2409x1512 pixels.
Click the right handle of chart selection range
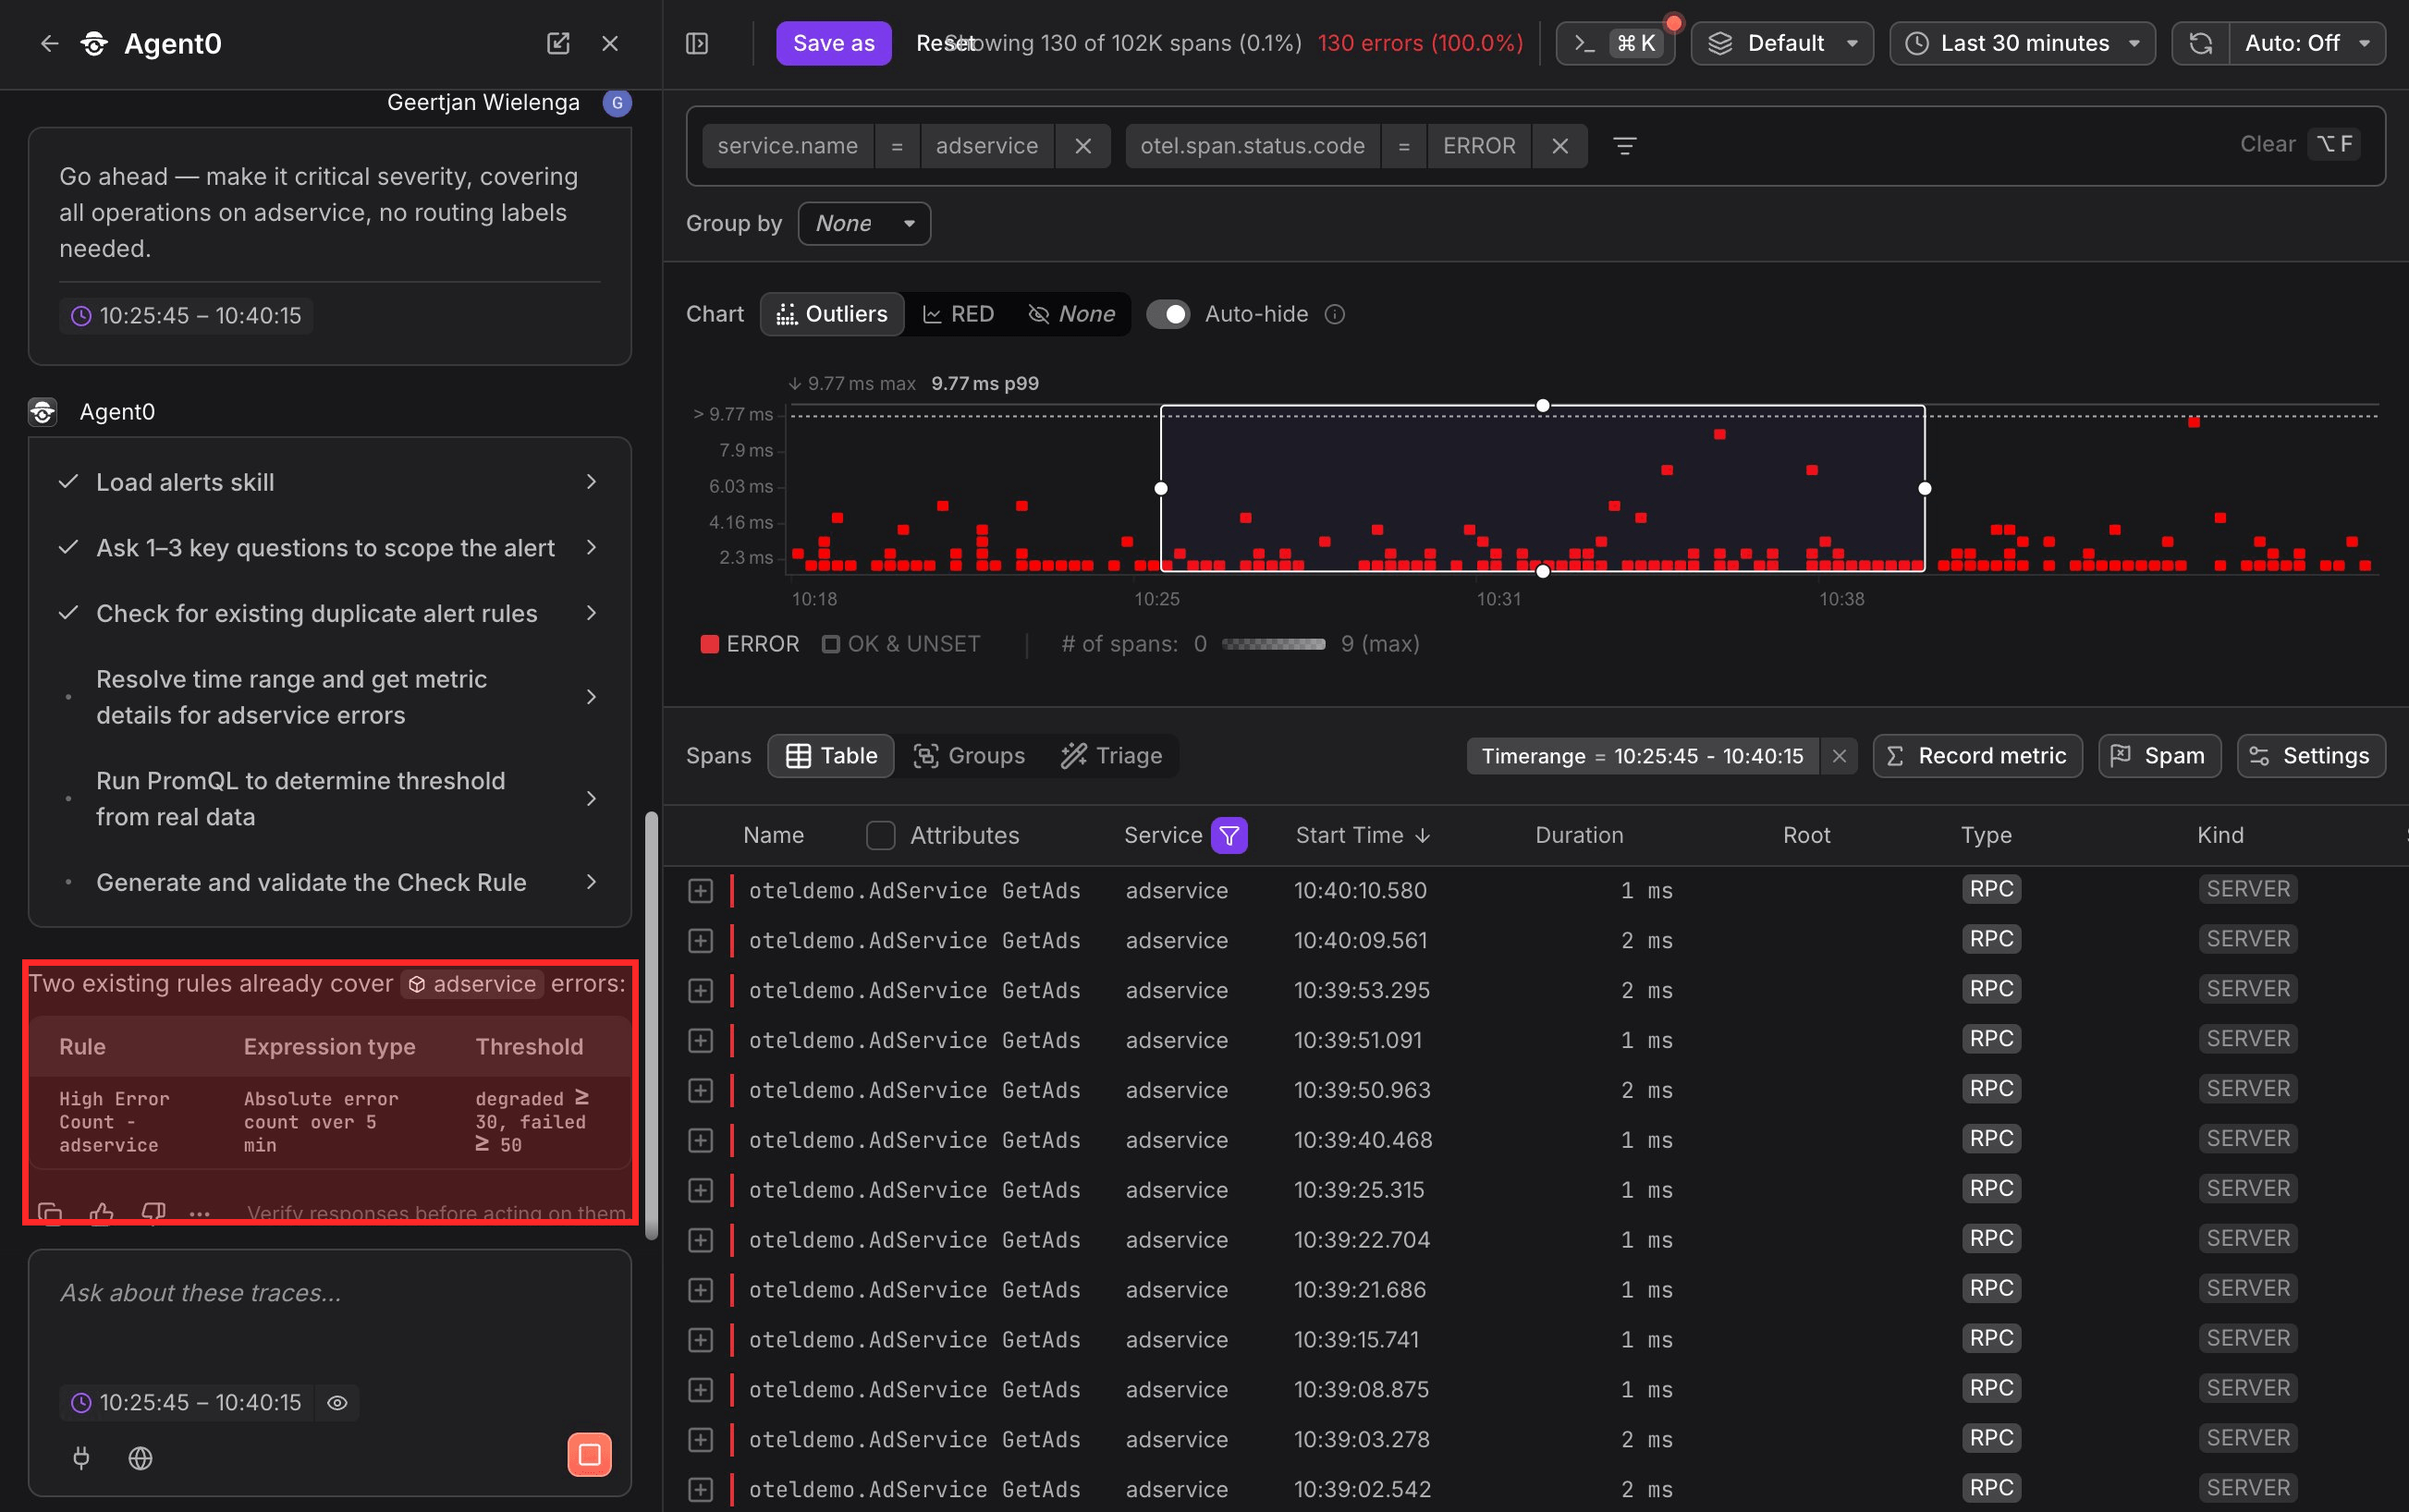point(1924,488)
